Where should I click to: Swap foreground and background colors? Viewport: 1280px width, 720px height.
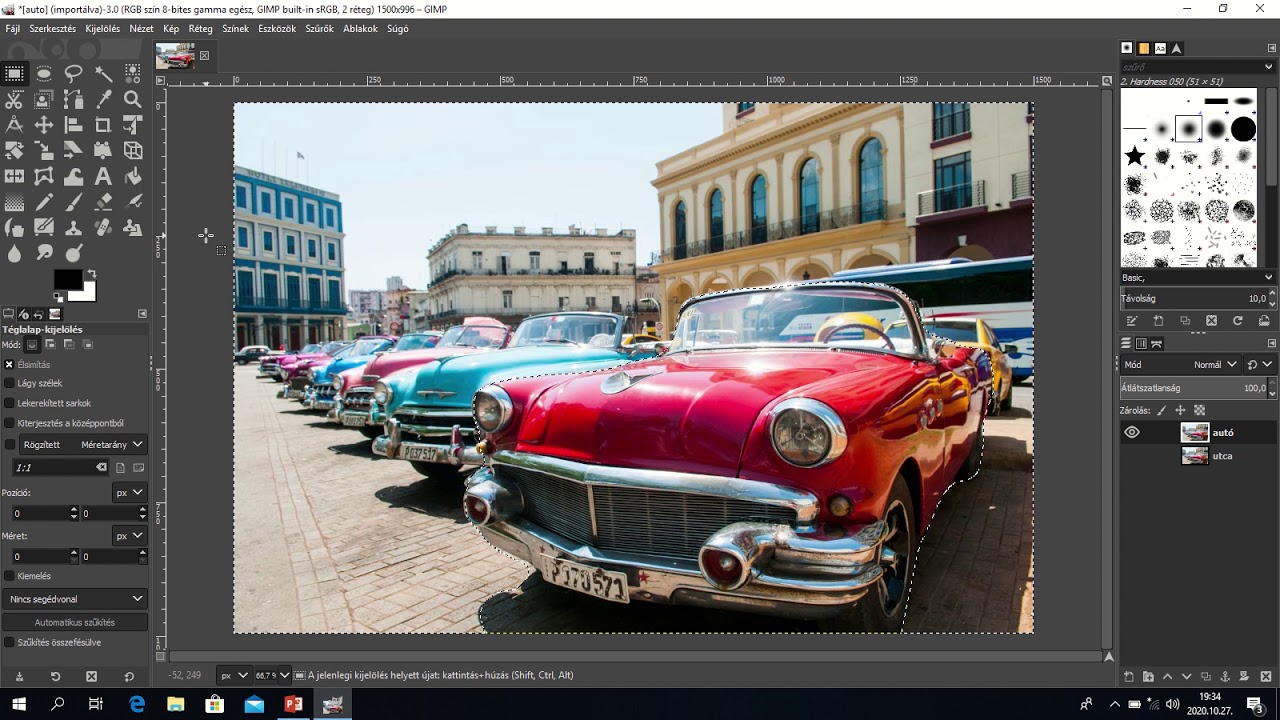coord(91,273)
